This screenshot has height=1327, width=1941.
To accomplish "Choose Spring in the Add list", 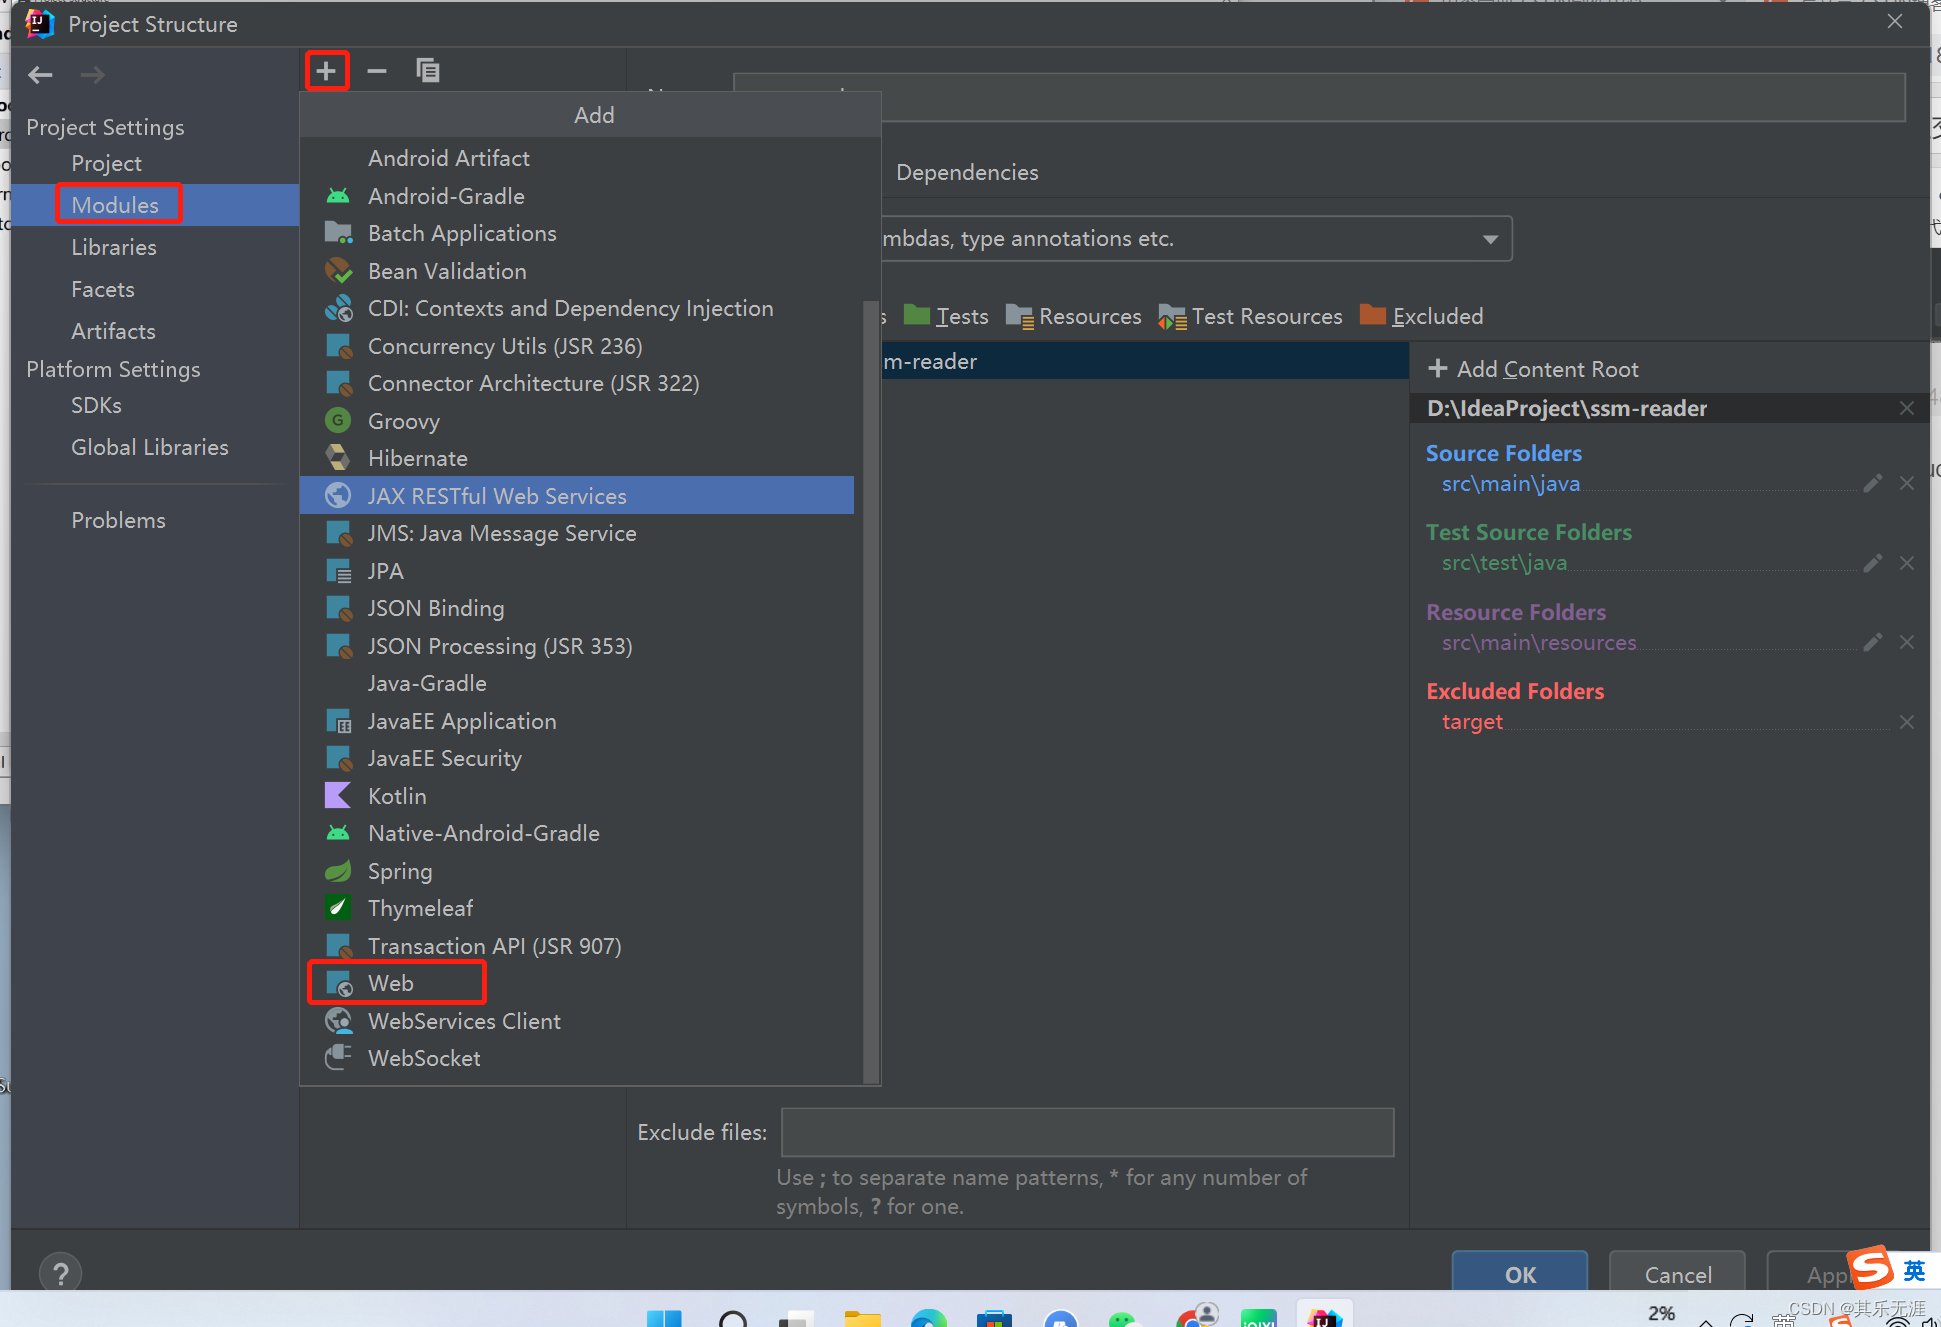I will (x=400, y=871).
